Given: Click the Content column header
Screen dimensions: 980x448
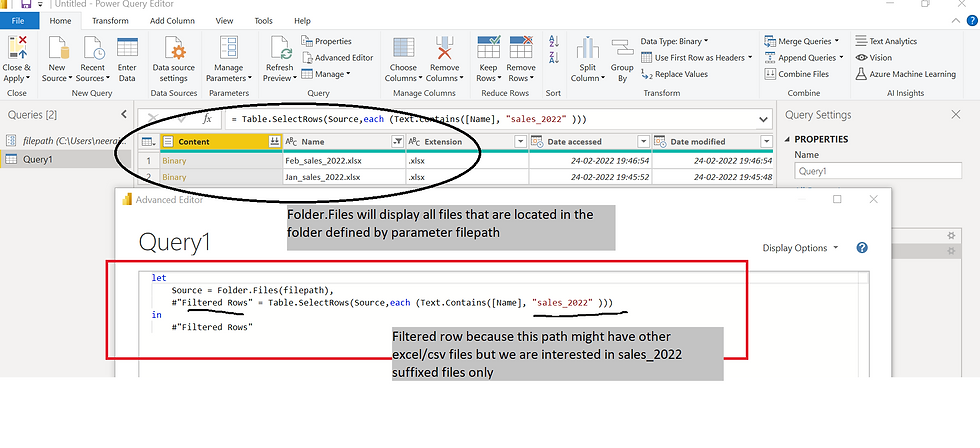Looking at the screenshot, I should click(x=221, y=142).
